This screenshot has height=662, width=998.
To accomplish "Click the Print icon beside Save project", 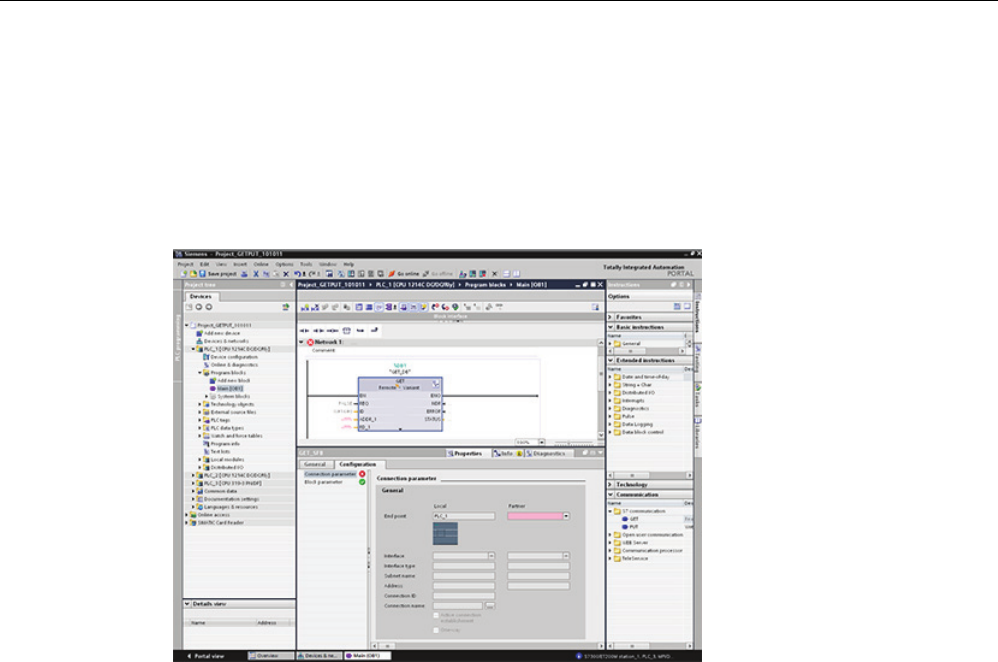I will [244, 274].
